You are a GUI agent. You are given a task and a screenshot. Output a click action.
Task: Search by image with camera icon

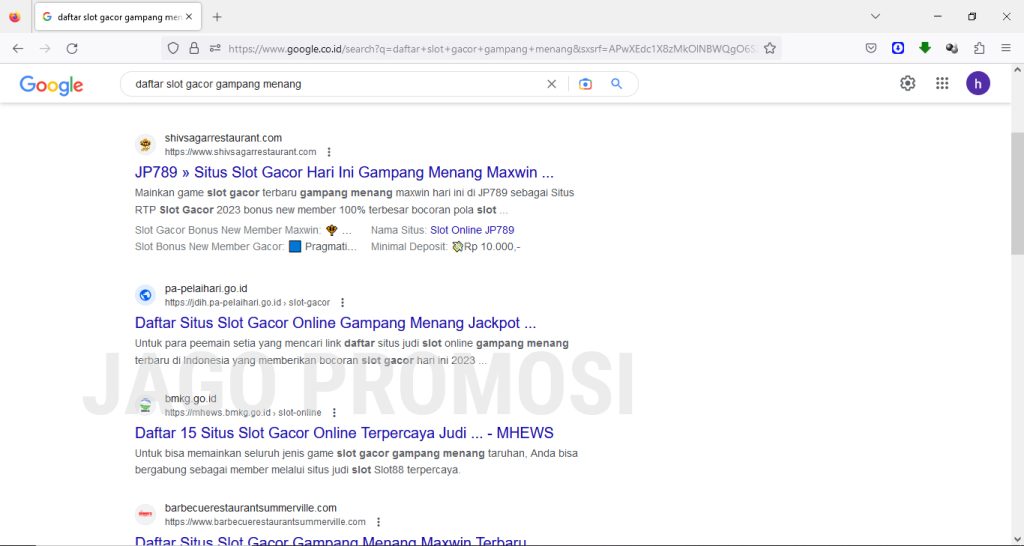(585, 84)
